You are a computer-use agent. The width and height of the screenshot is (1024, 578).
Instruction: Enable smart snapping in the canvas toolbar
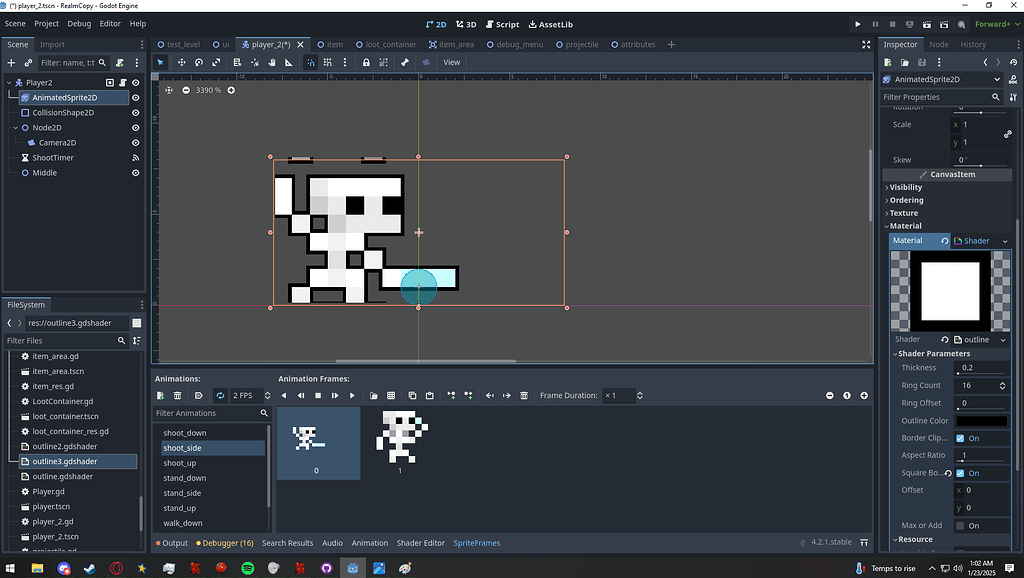[311, 62]
